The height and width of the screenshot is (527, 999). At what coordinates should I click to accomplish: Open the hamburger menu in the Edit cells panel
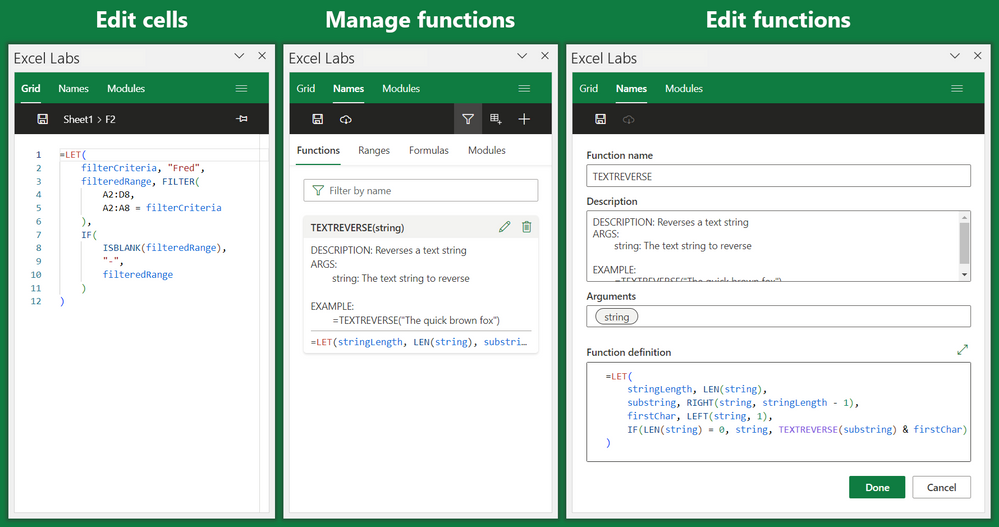click(241, 88)
